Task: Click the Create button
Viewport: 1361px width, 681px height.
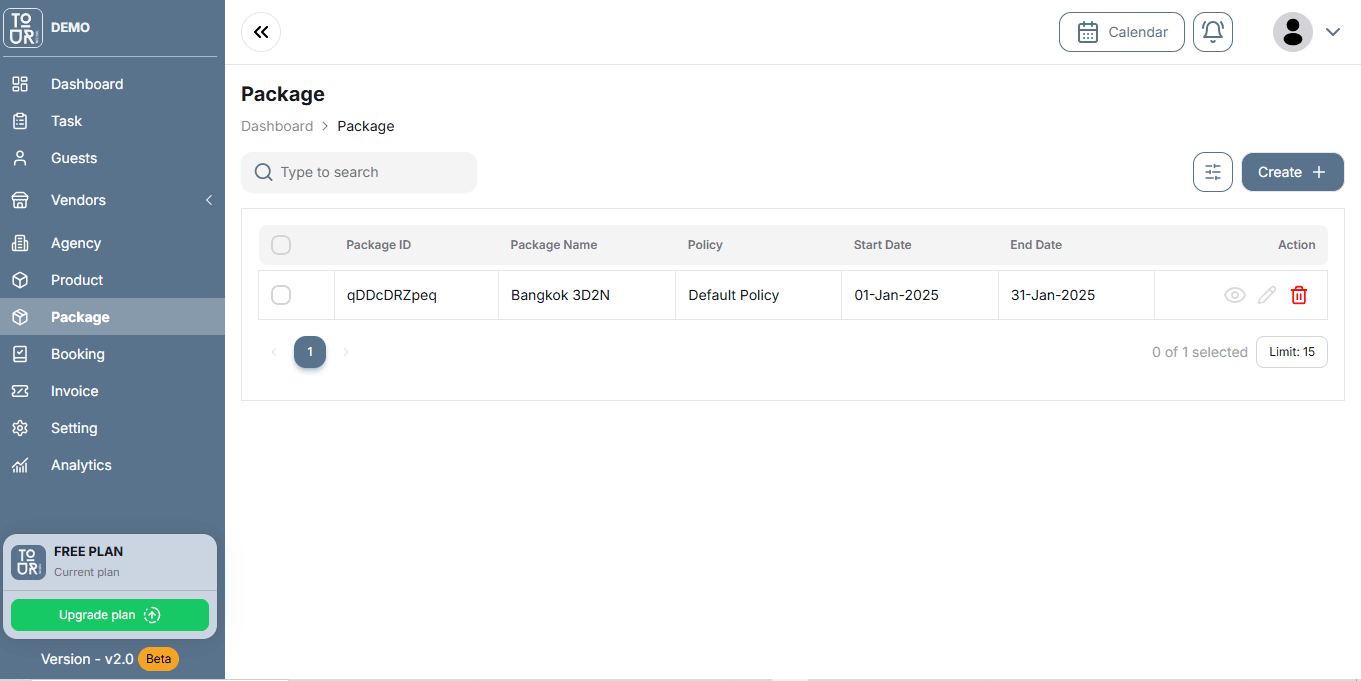Action: click(x=1293, y=172)
